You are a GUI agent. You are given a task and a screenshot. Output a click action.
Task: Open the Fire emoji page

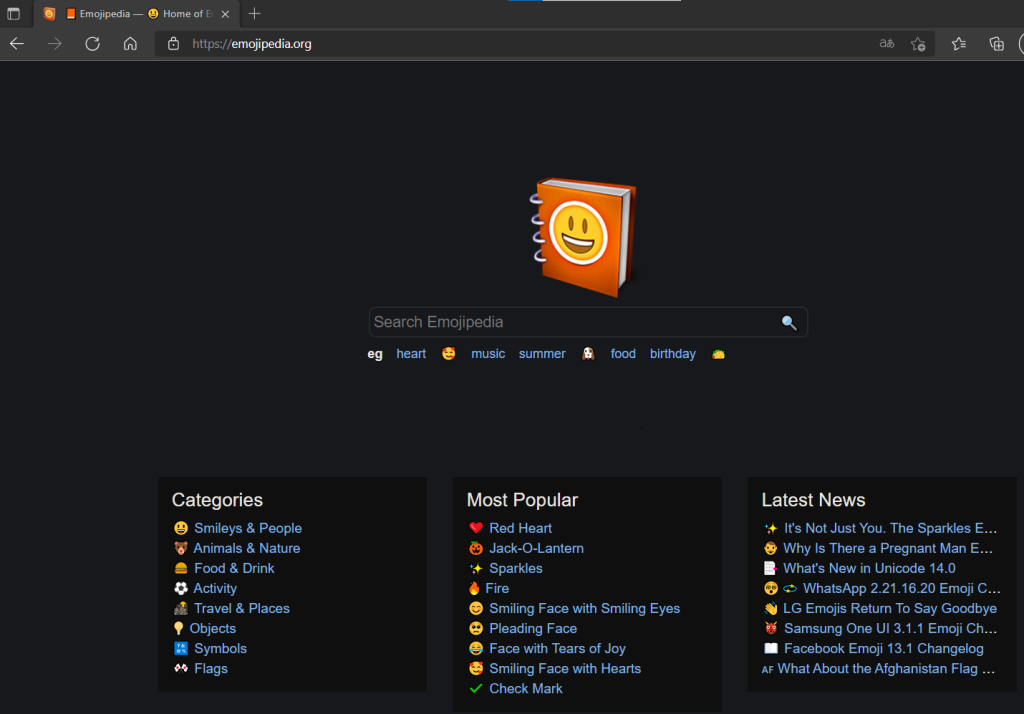[497, 589]
